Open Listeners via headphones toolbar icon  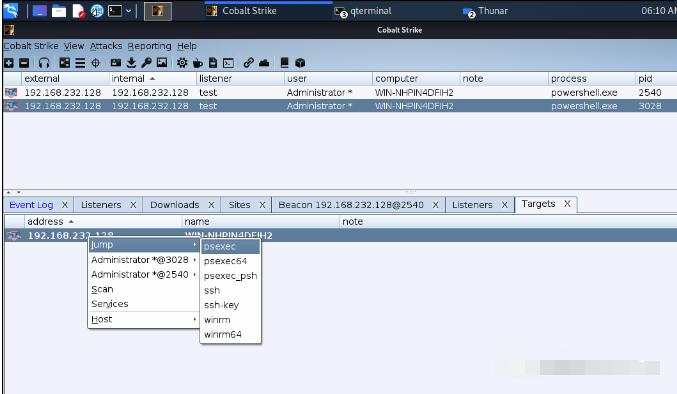tap(44, 63)
